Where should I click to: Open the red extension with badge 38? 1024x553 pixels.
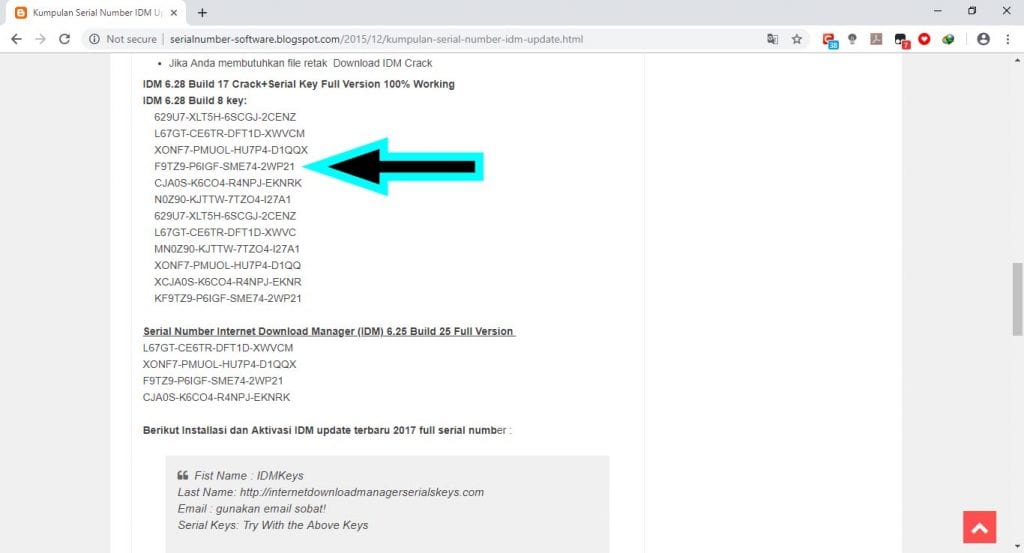click(829, 40)
